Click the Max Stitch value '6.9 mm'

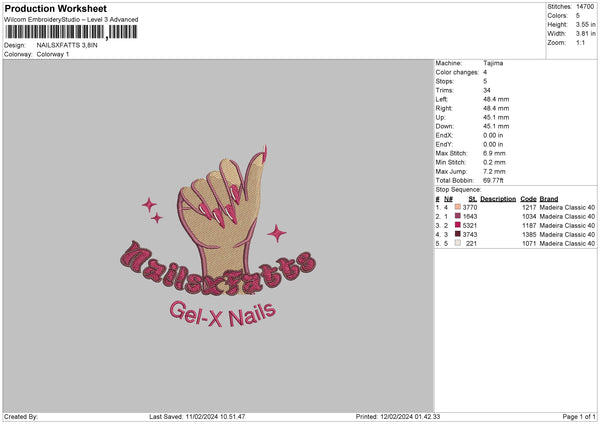pyautogui.click(x=494, y=153)
